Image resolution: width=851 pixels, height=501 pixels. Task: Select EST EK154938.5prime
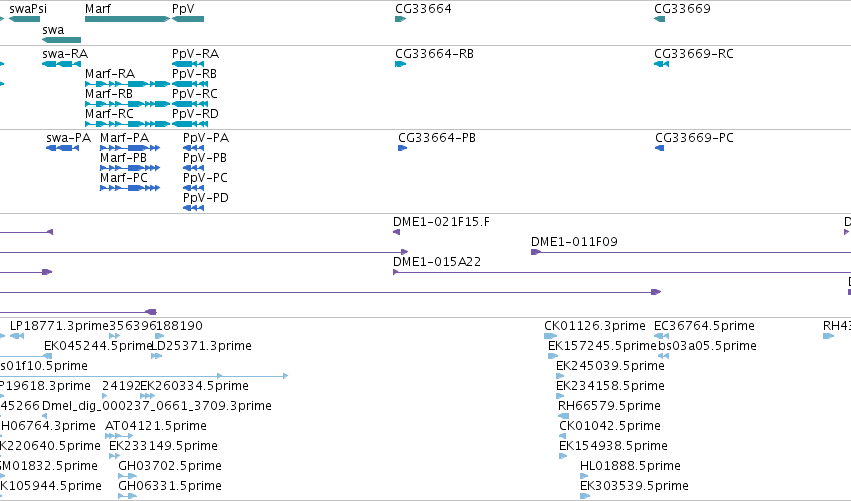[x=563, y=456]
